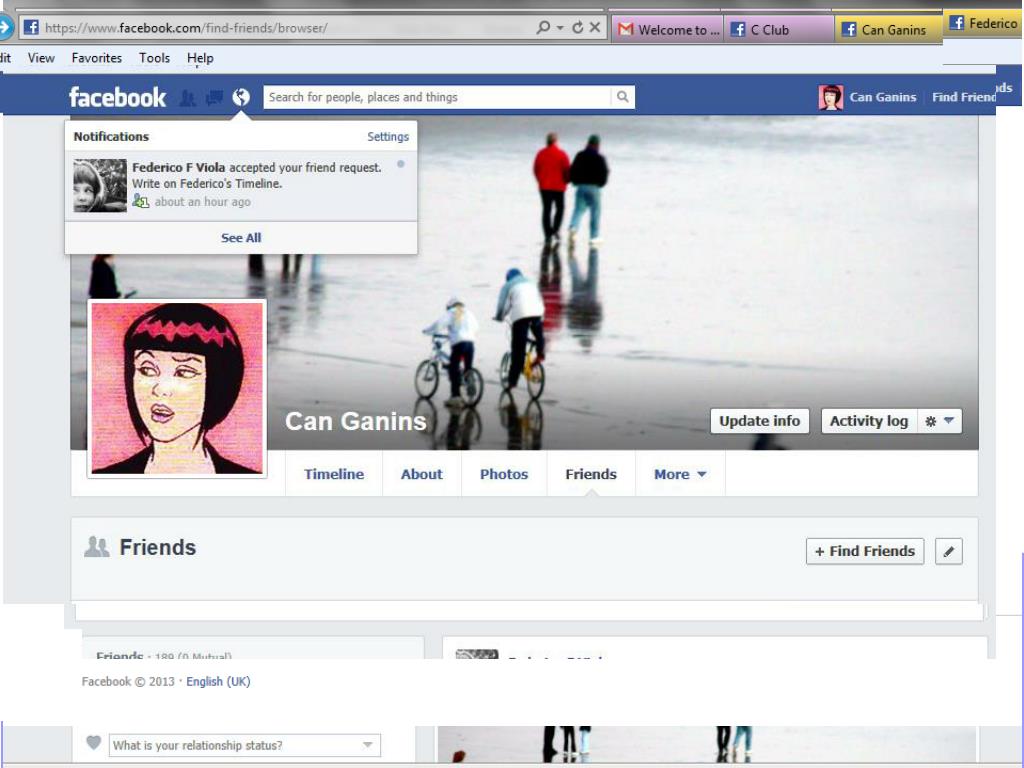Click the Facebook search input field
This screenshot has height=768, width=1024.
pos(438,97)
